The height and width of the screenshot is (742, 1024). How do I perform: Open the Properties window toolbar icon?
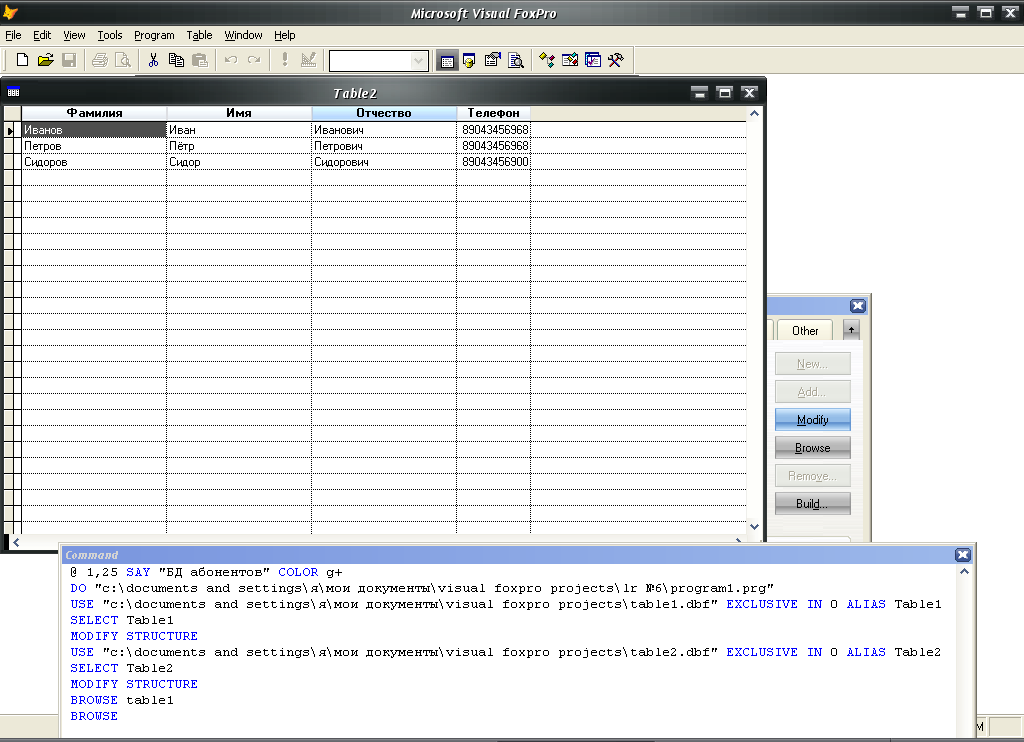[x=492, y=60]
